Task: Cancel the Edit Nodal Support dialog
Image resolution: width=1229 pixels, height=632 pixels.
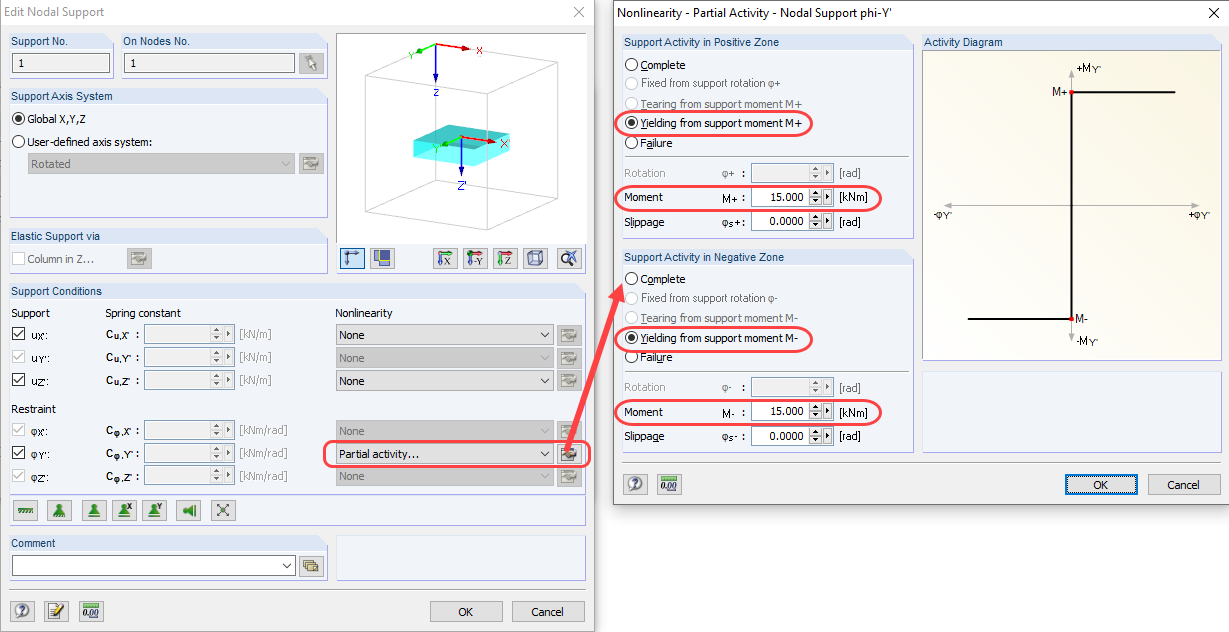Action: (547, 611)
